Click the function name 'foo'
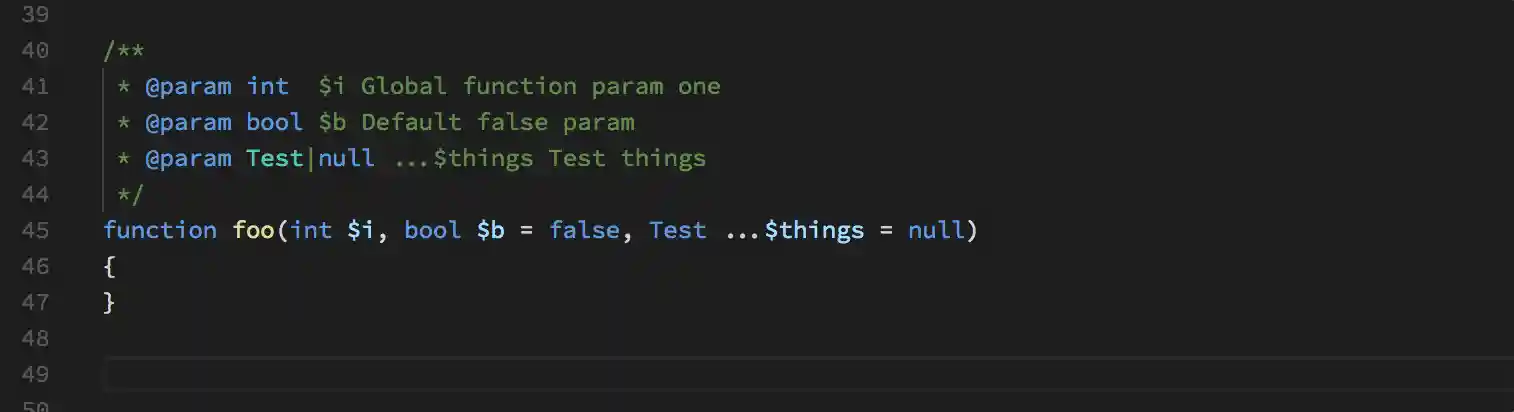The image size is (1514, 412). point(254,231)
